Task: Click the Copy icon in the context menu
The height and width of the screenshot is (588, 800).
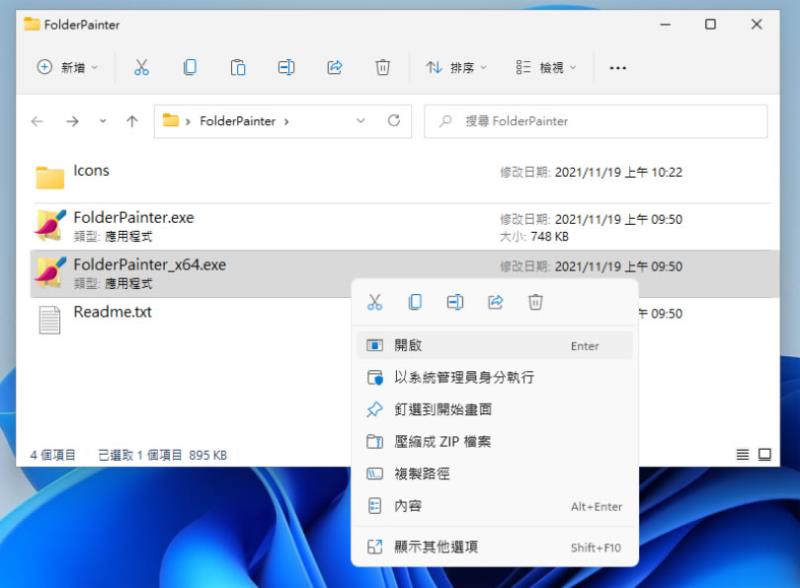Action: [x=415, y=302]
